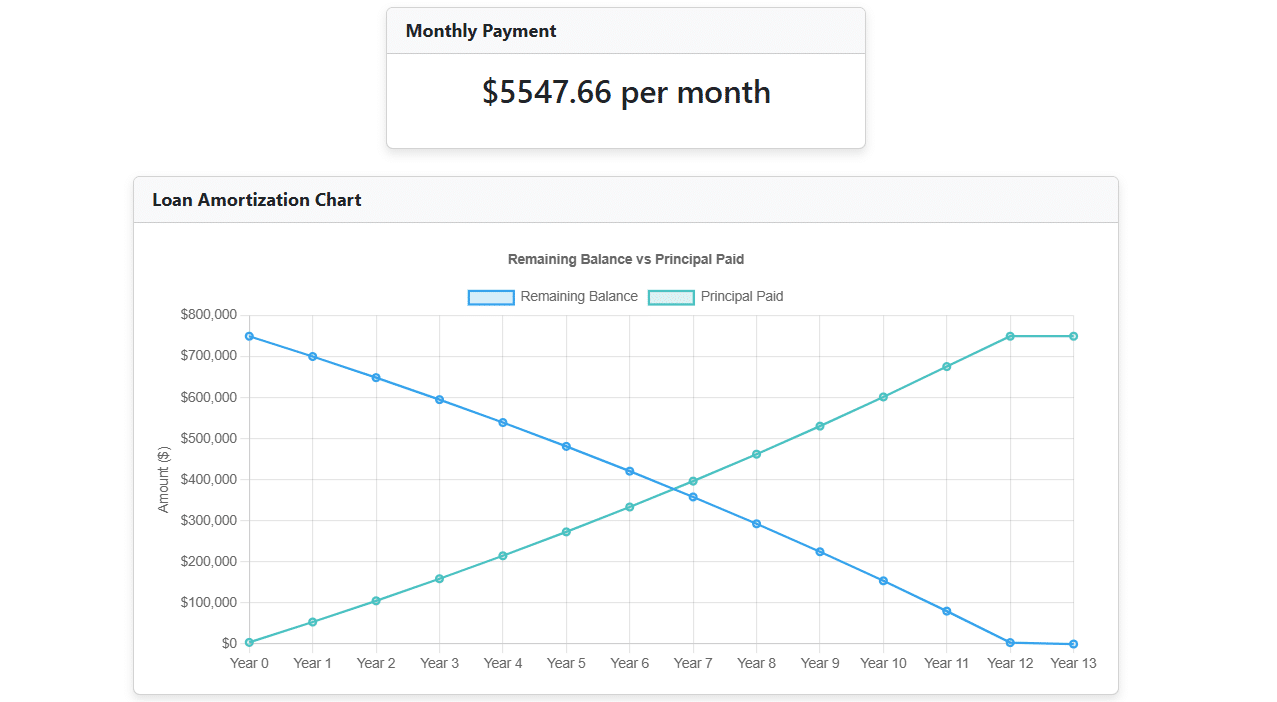
Task: Select Remaining Balance point at Year 13
Action: pyautogui.click(x=1073, y=644)
